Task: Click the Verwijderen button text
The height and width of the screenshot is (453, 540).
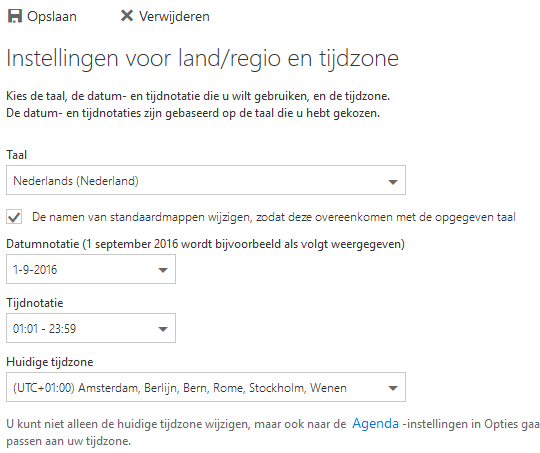Action: click(x=174, y=17)
